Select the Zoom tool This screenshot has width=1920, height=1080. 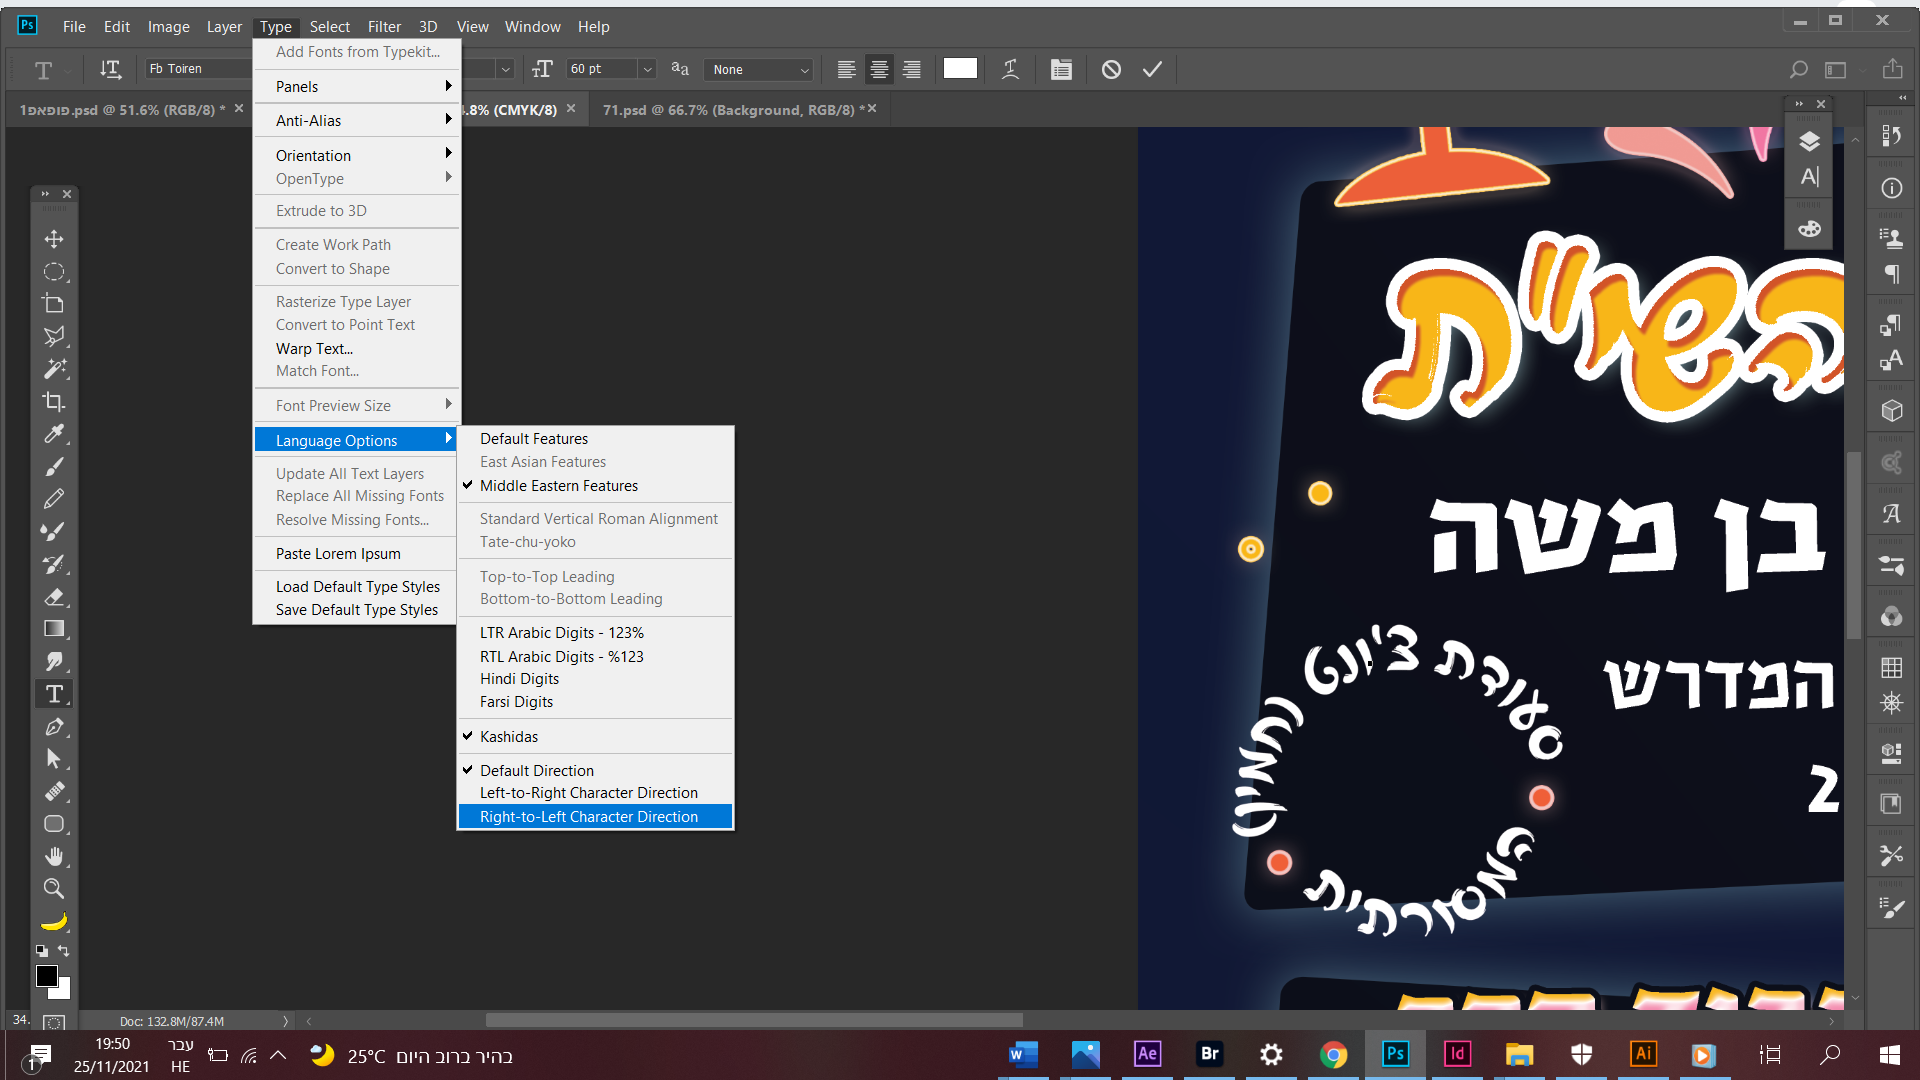pyautogui.click(x=54, y=888)
